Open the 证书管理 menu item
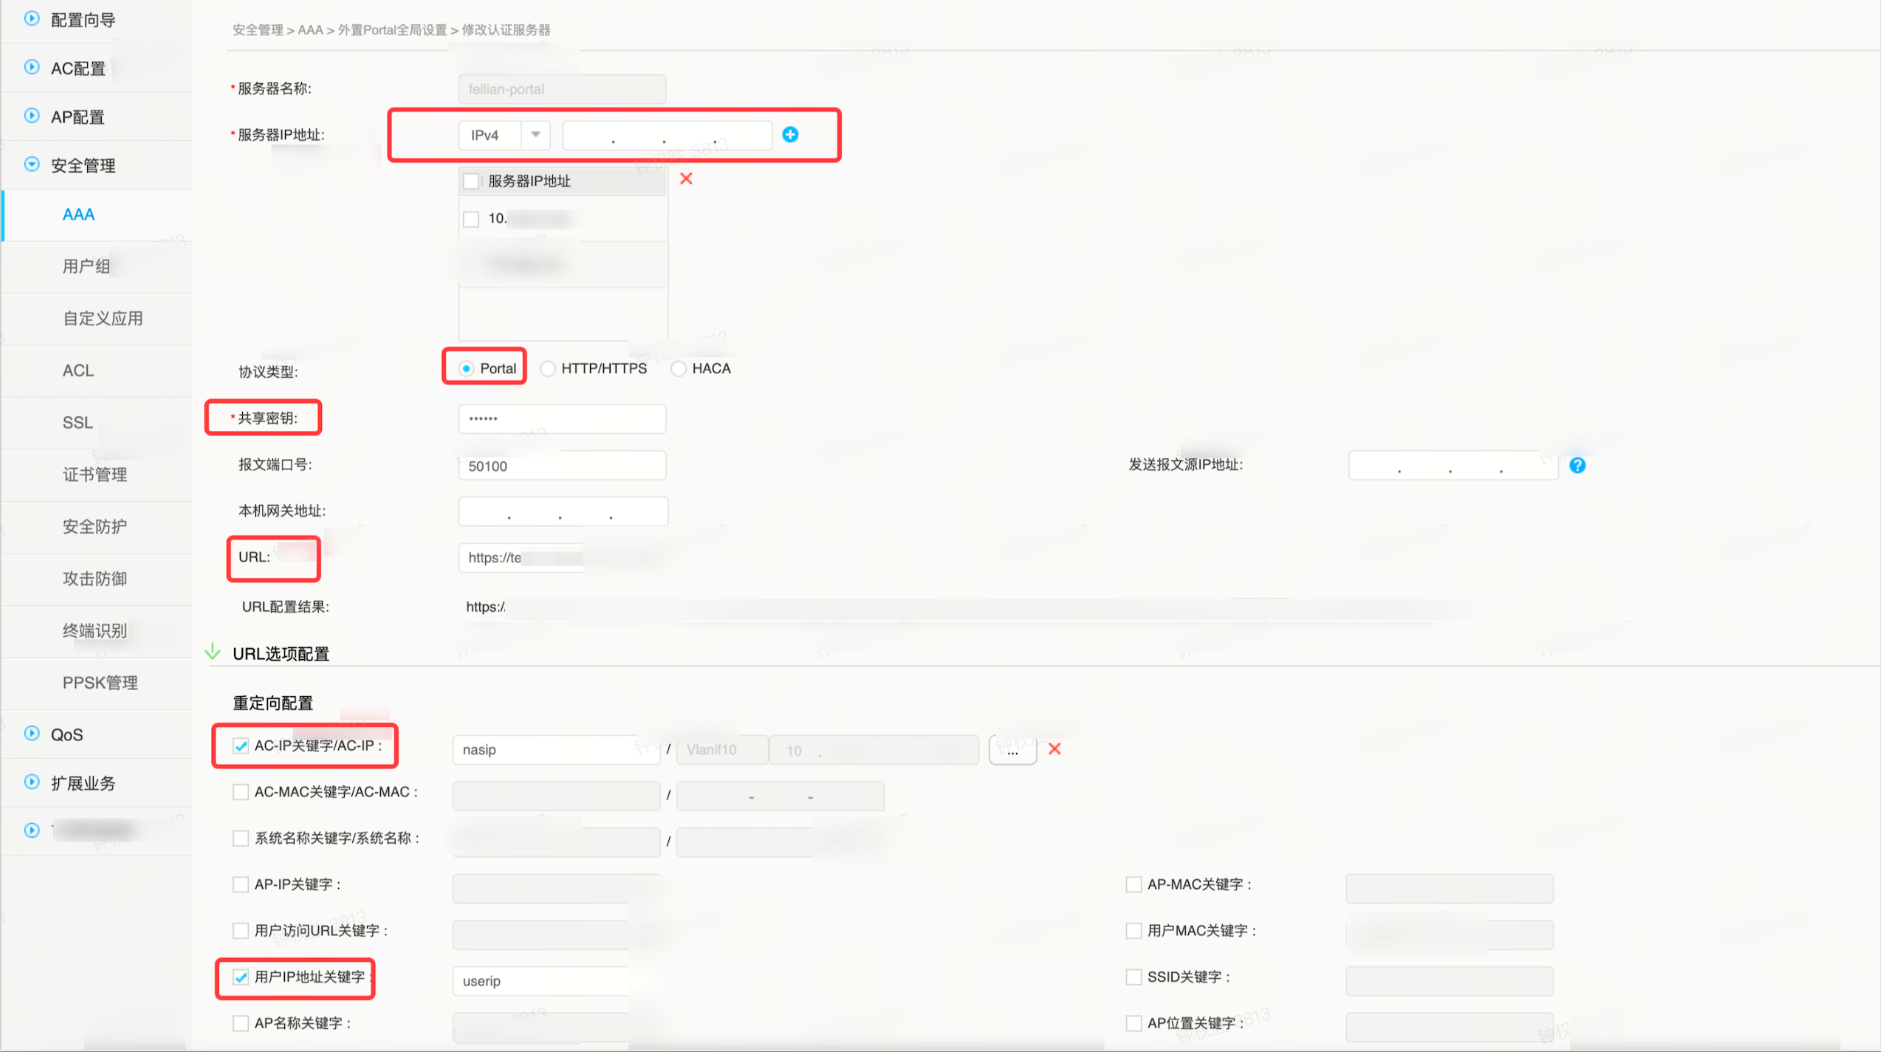 click(95, 474)
